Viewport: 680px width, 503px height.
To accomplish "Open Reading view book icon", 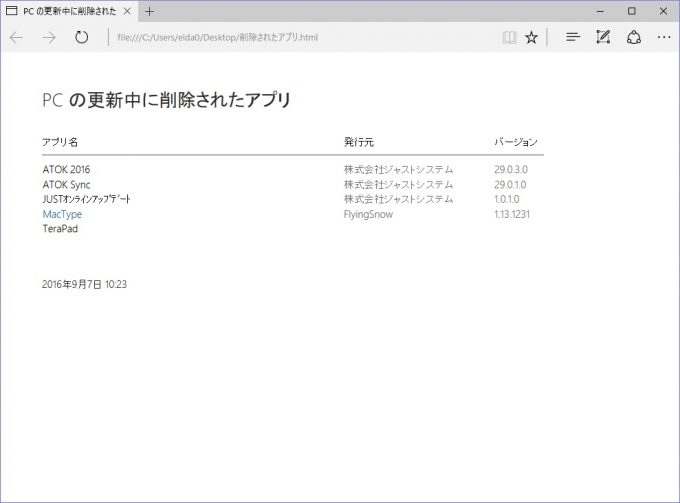I will click(x=510, y=37).
